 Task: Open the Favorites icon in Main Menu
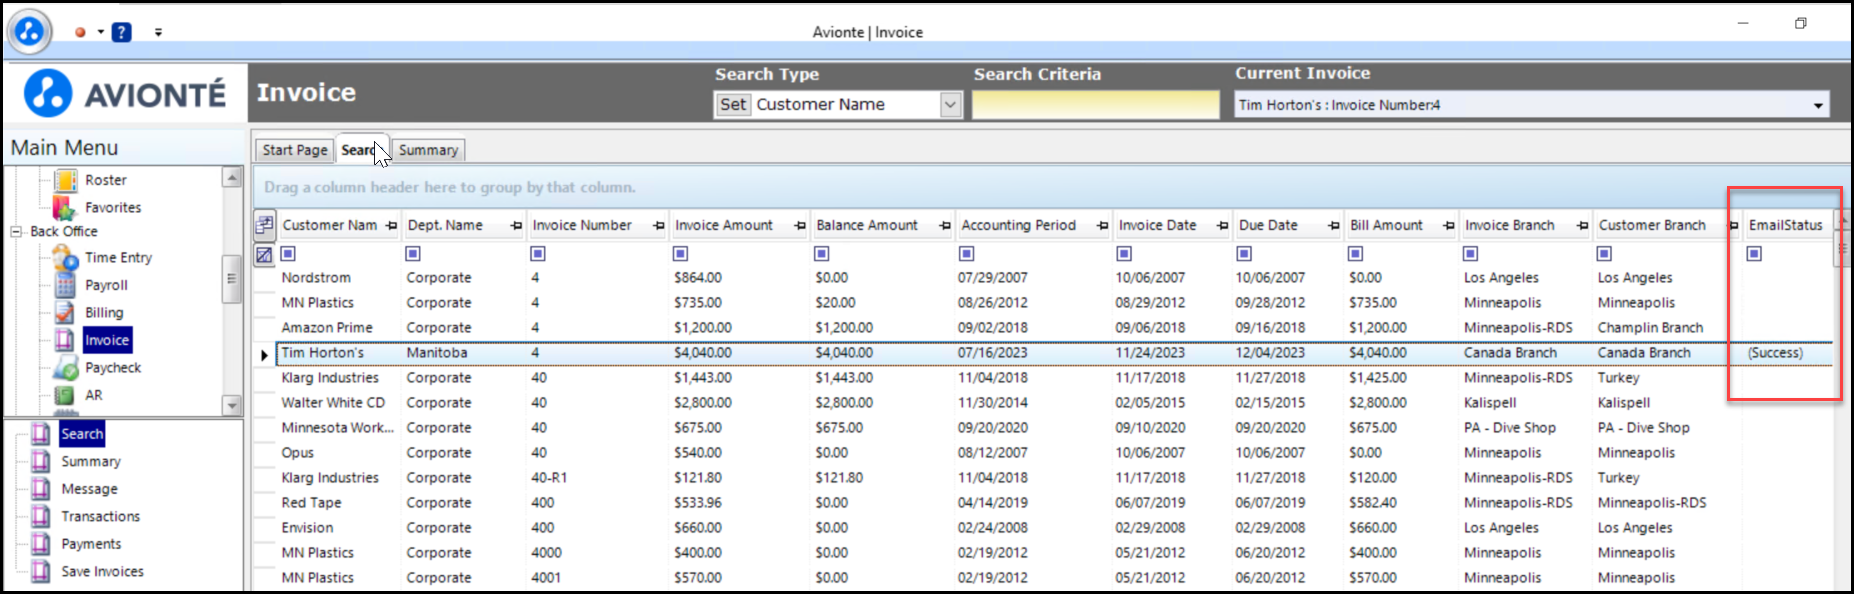65,208
